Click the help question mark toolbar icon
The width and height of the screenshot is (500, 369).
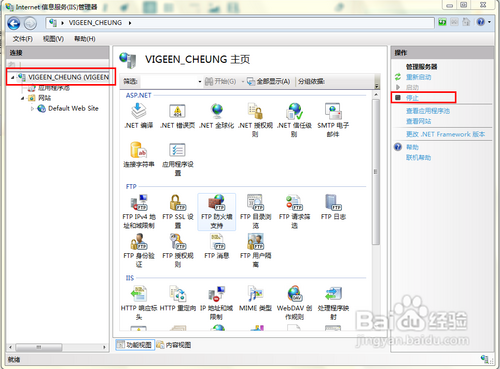pyautogui.click(x=480, y=22)
